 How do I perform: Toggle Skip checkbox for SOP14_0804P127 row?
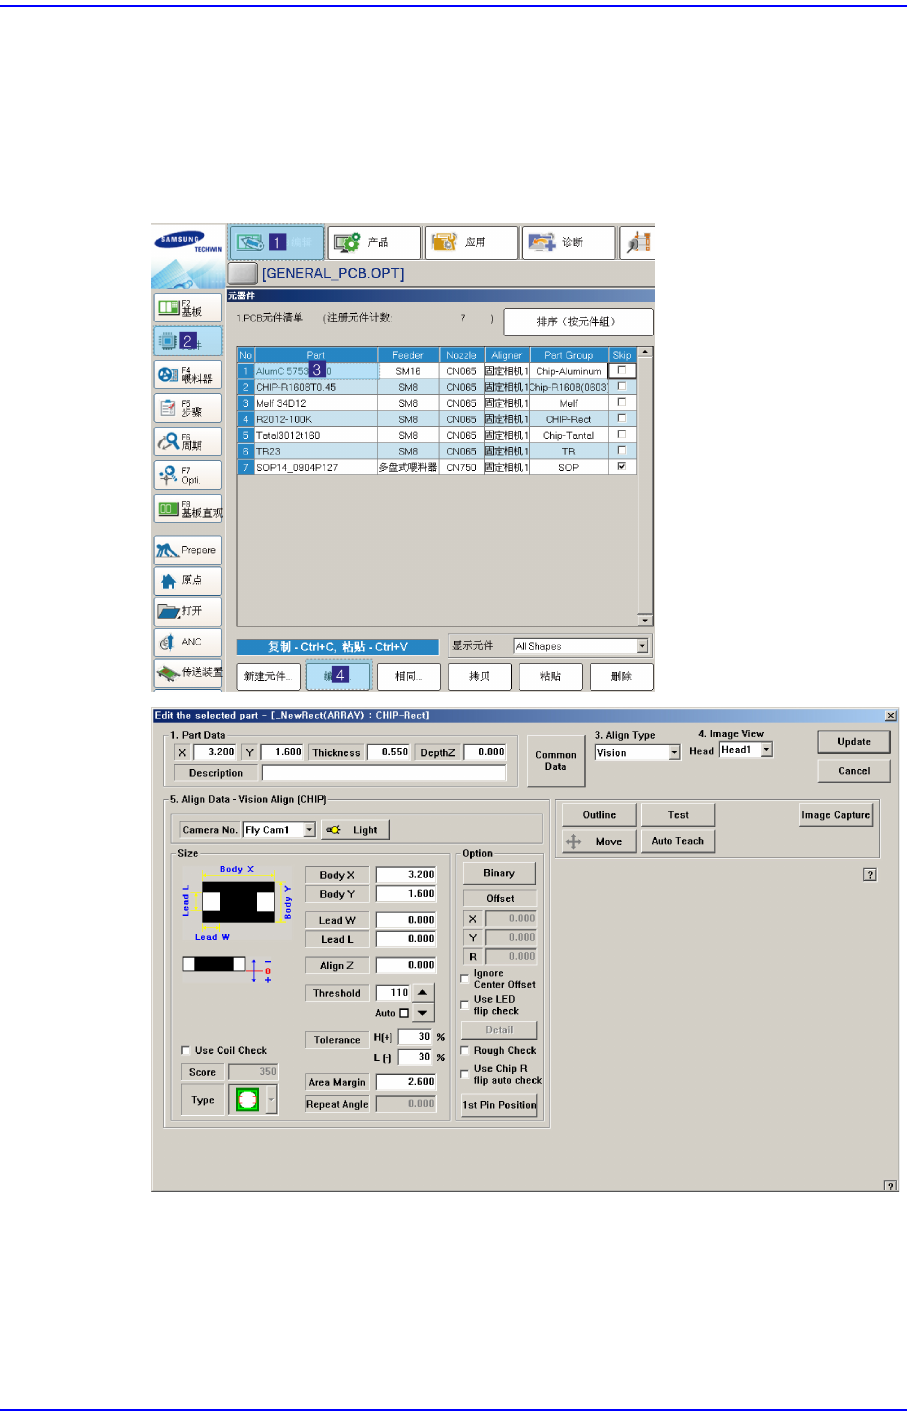622,466
